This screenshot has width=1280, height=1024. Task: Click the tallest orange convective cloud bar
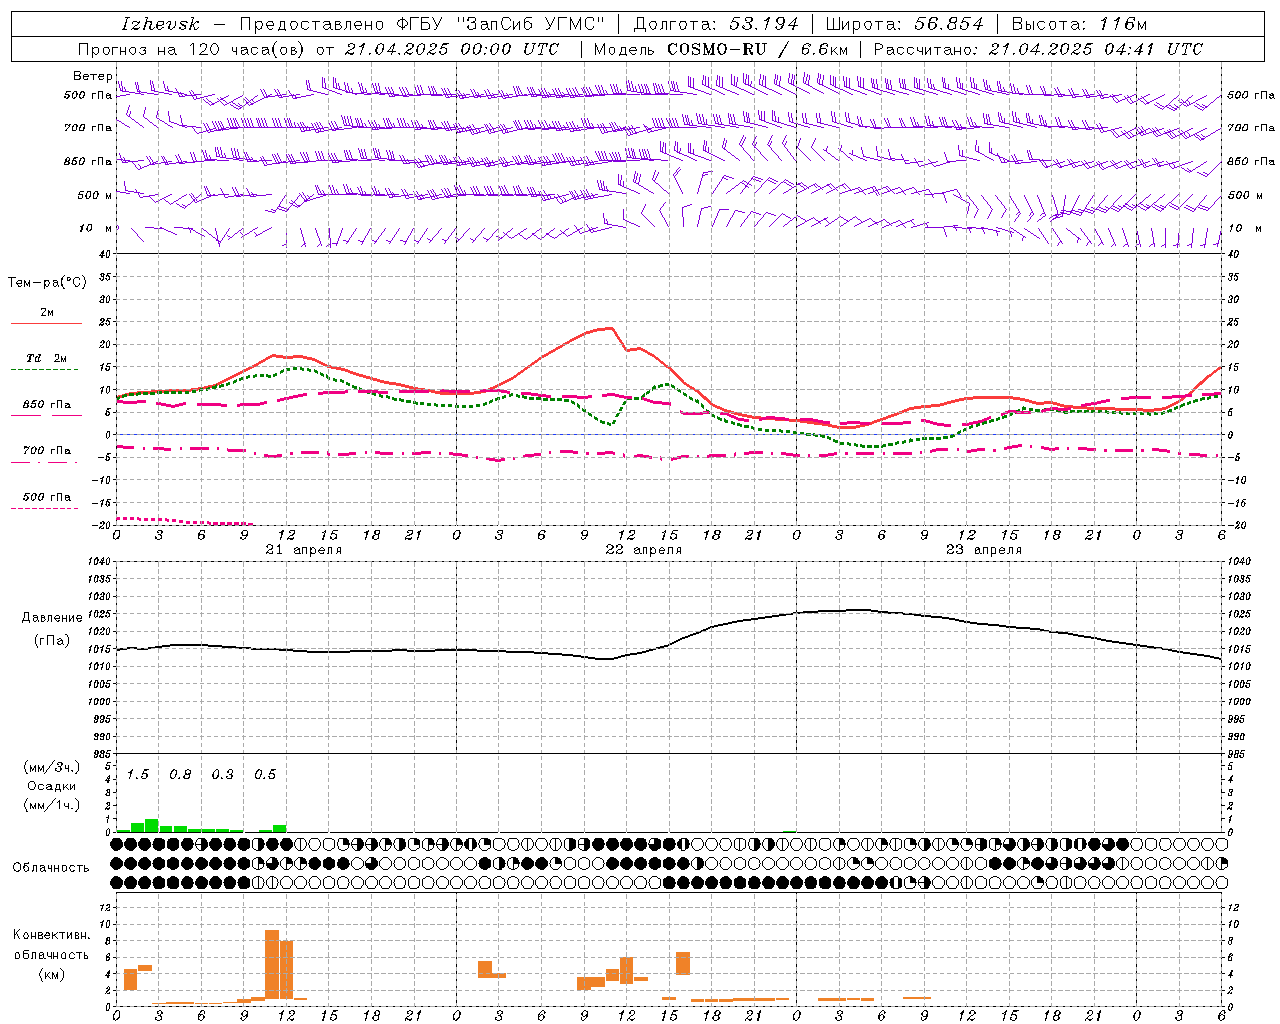click(x=272, y=964)
